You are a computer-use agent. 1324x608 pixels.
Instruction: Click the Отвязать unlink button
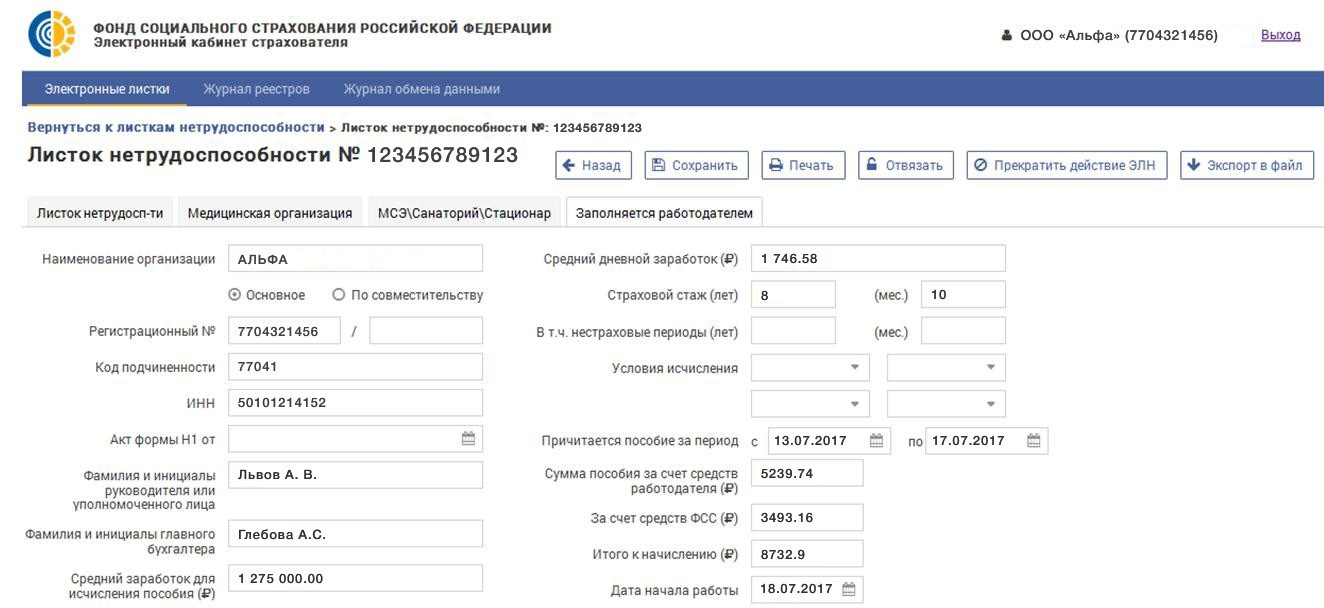coord(905,166)
